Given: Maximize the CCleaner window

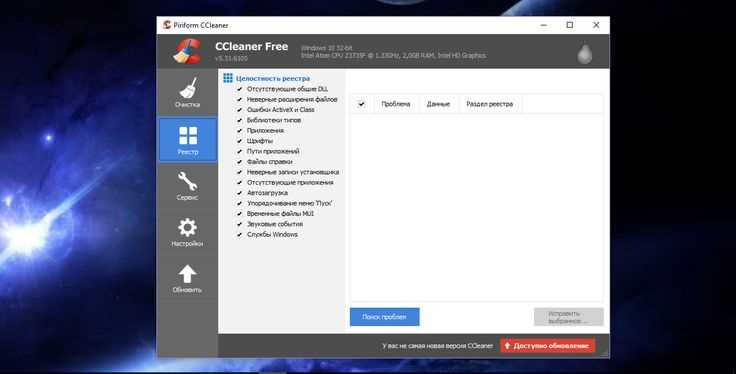Looking at the screenshot, I should tap(570, 25).
